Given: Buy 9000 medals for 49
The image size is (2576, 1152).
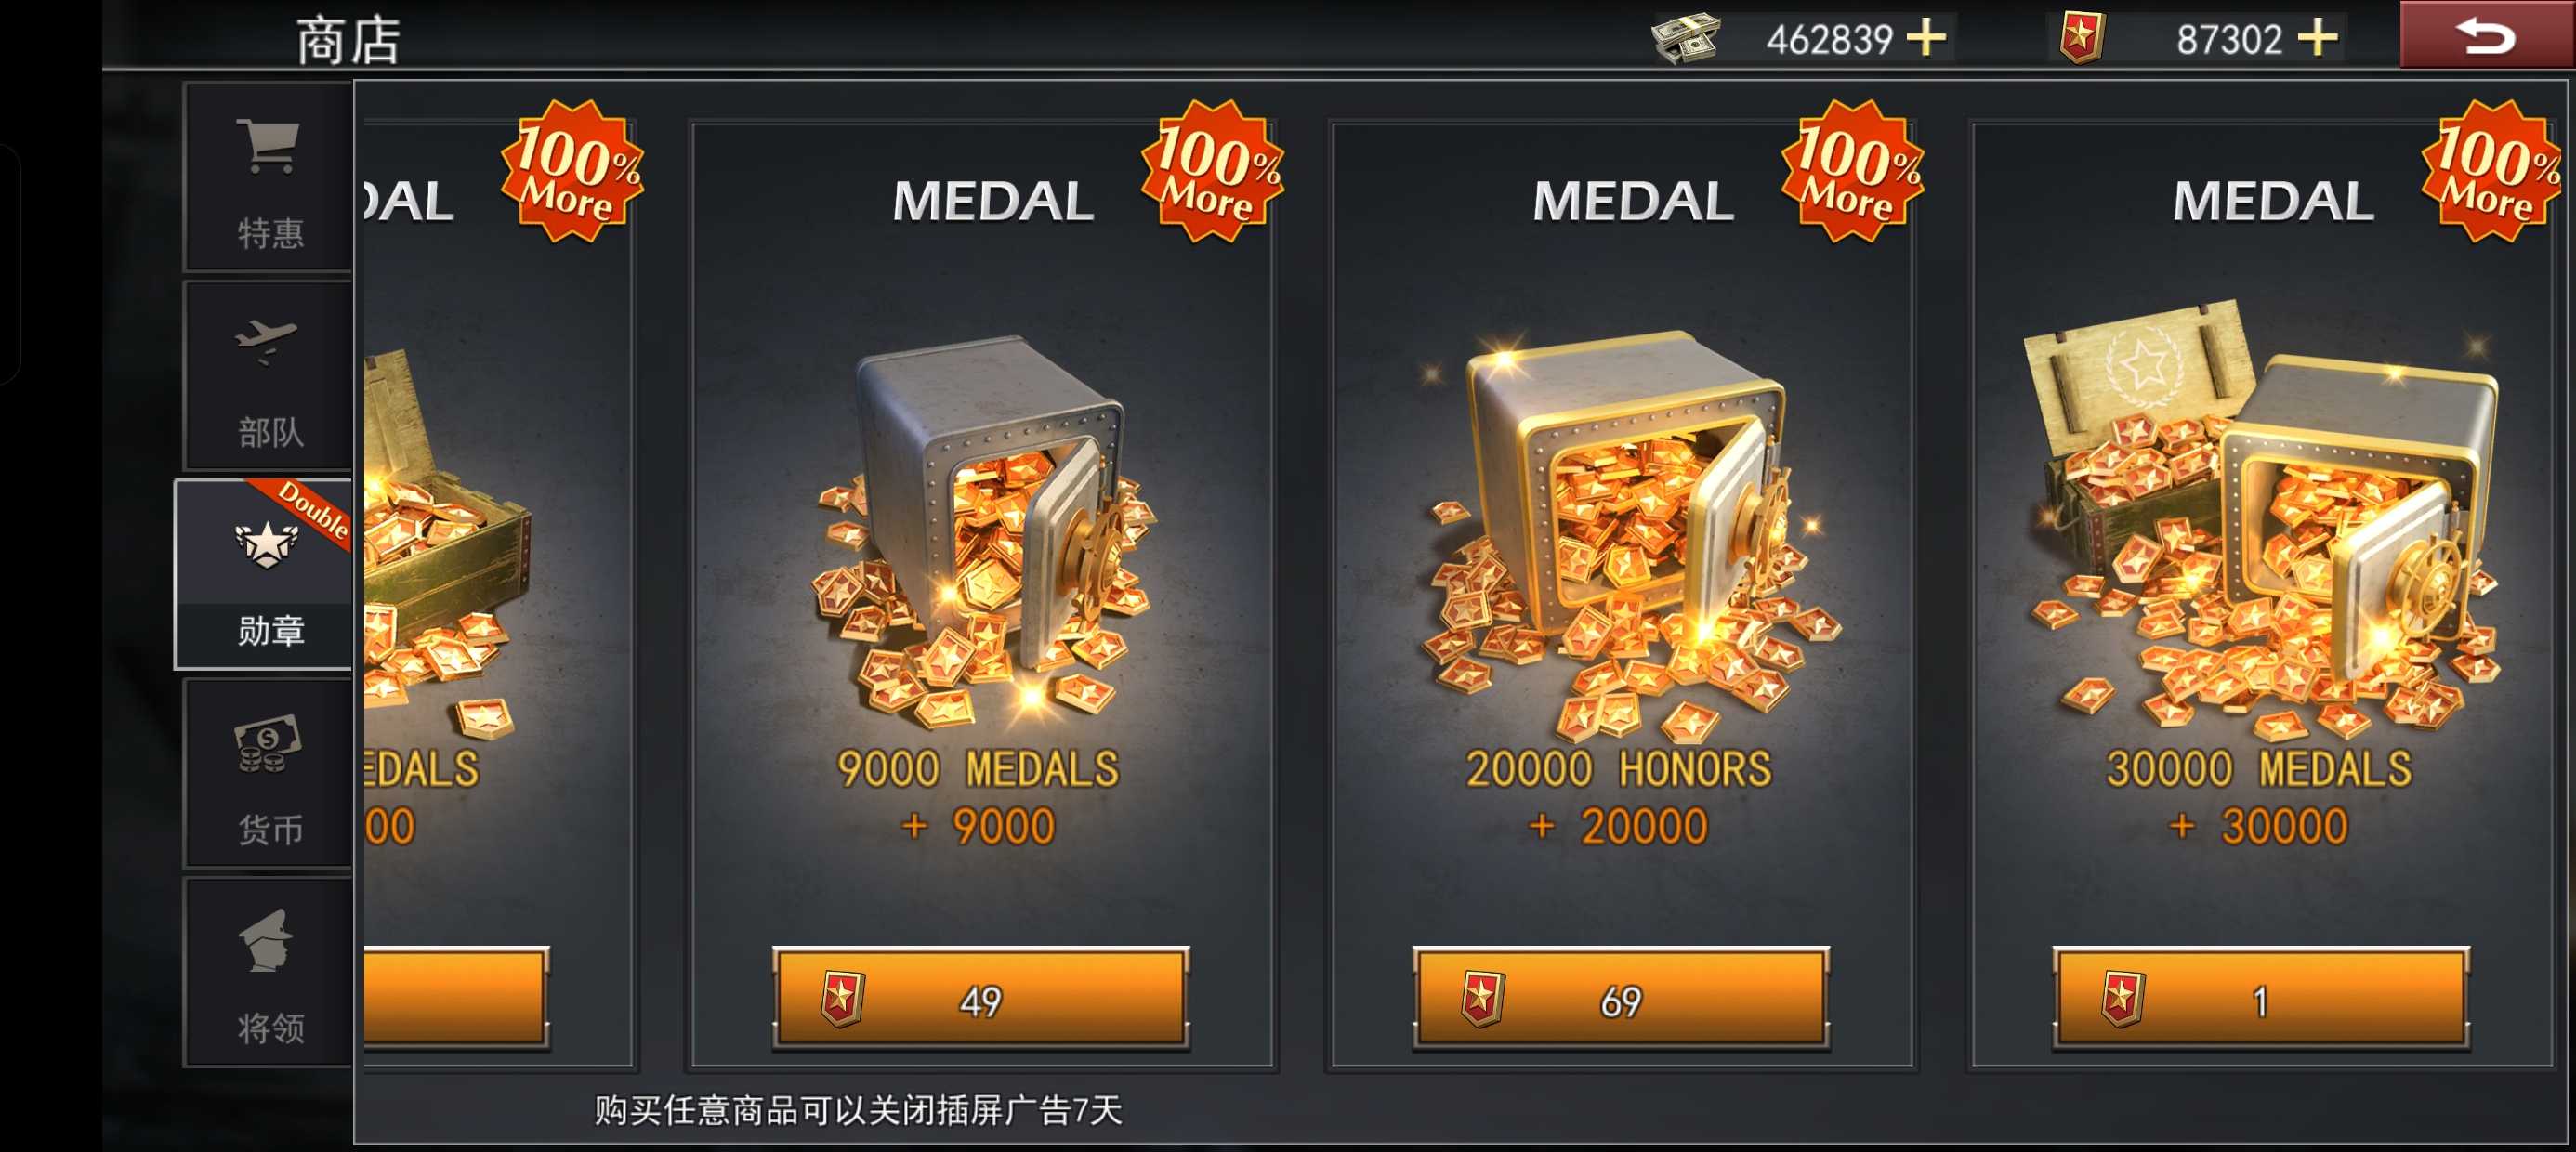Looking at the screenshot, I should [980, 998].
